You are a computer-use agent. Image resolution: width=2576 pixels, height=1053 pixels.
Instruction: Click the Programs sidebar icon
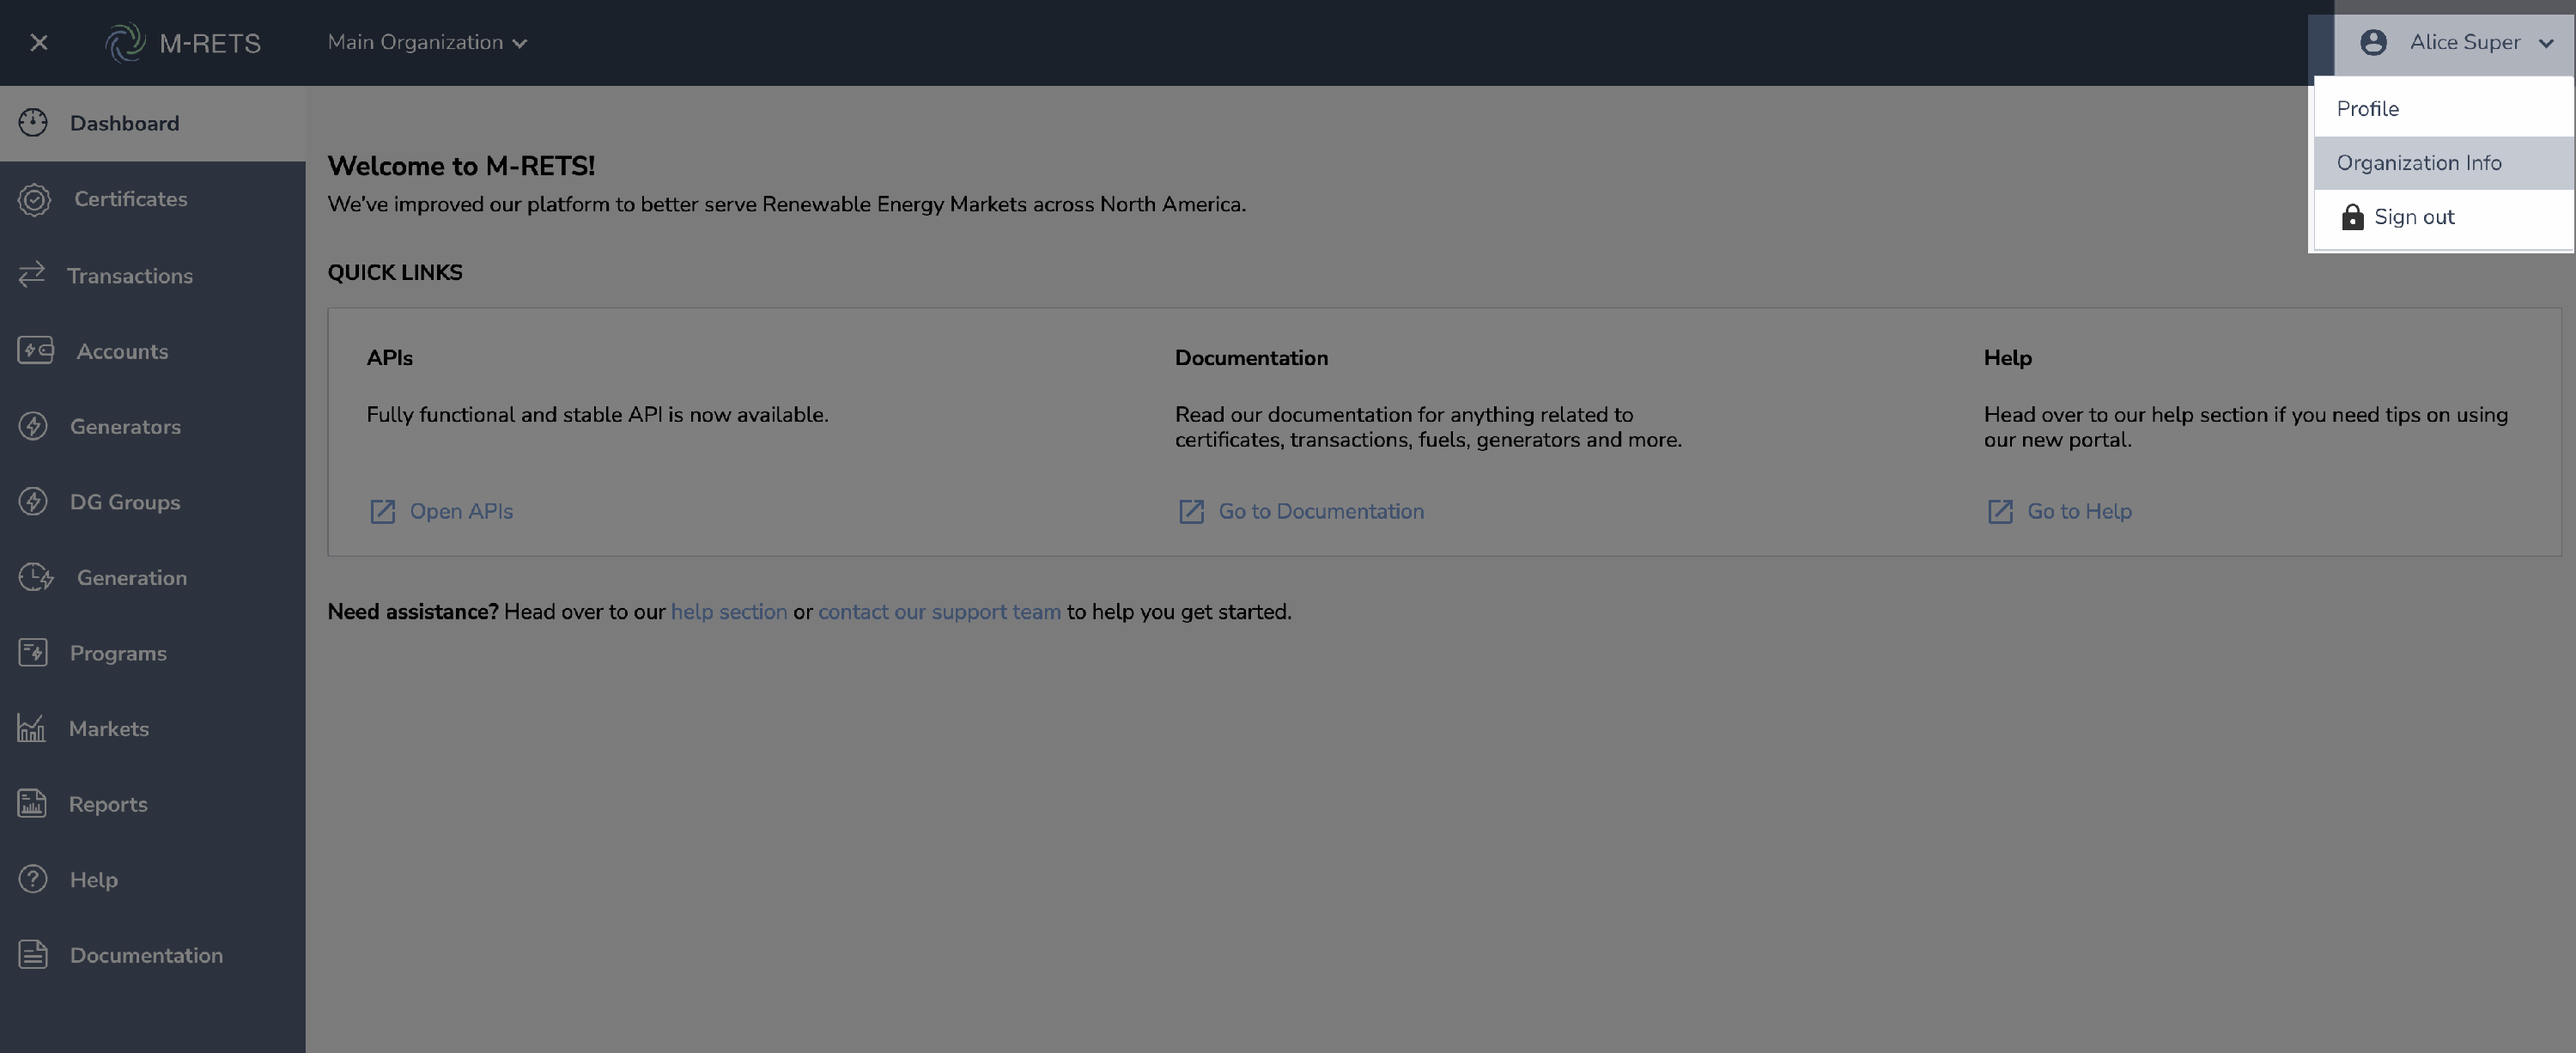[33, 653]
